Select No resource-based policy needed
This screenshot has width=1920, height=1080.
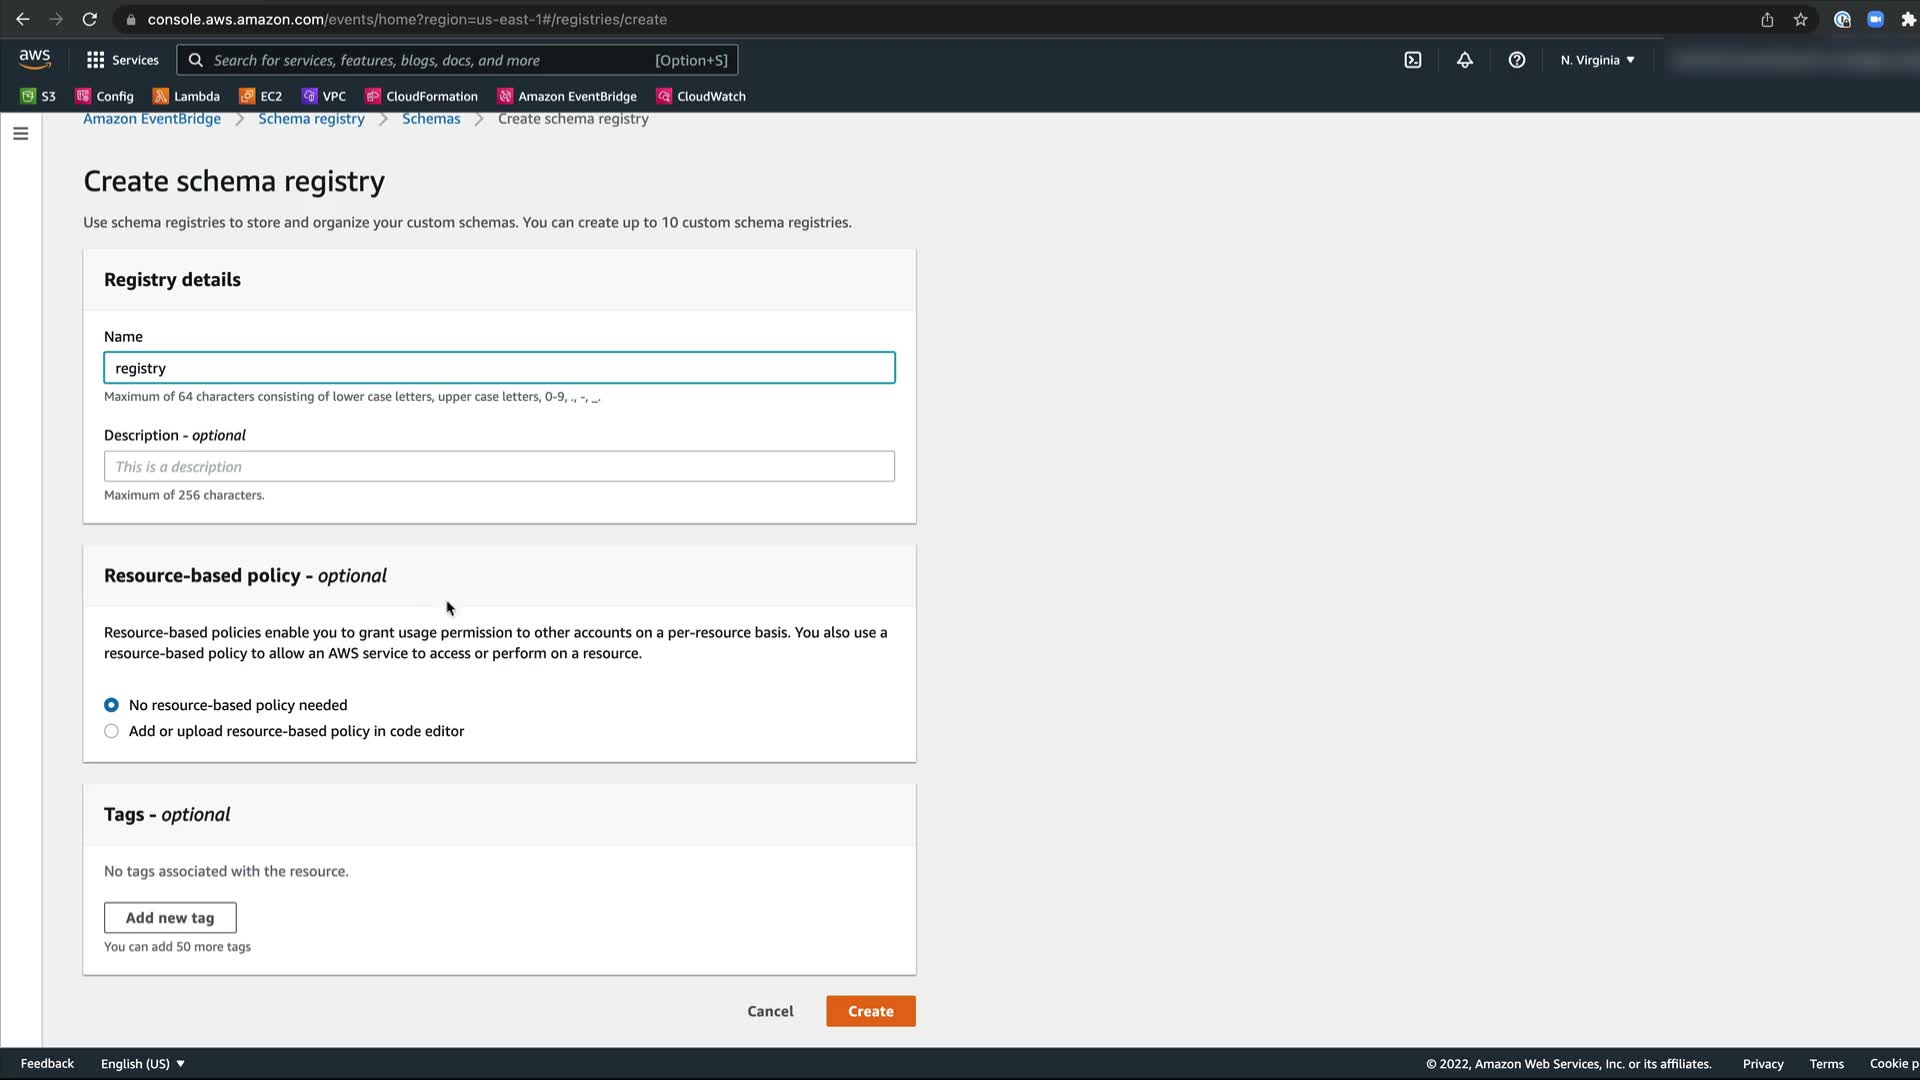pyautogui.click(x=111, y=705)
